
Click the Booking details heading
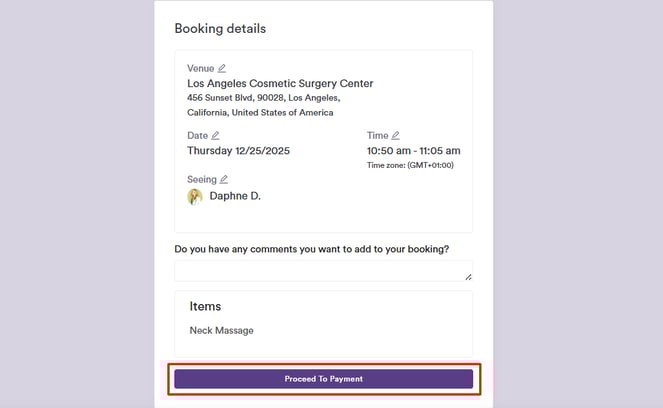[x=220, y=29]
